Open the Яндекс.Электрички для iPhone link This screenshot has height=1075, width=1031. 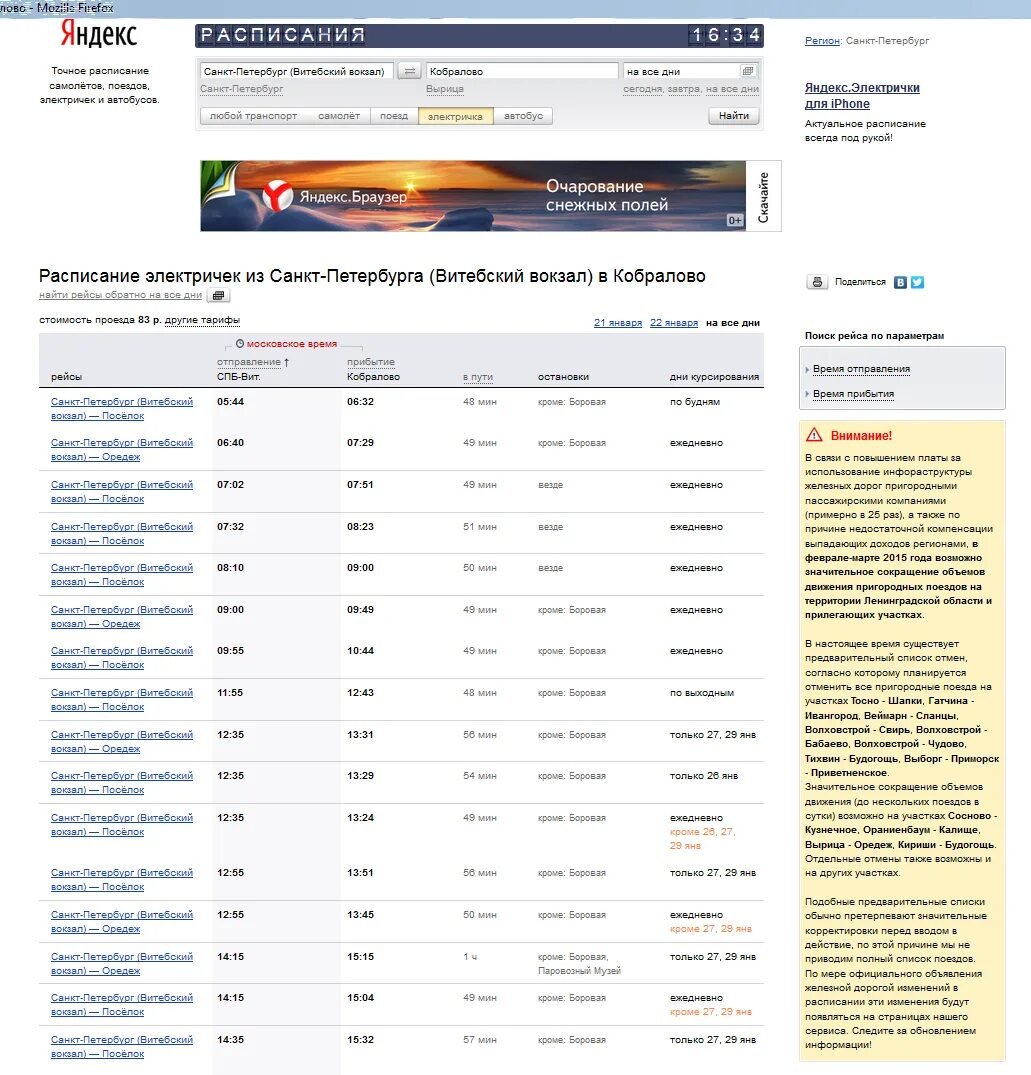(x=862, y=95)
